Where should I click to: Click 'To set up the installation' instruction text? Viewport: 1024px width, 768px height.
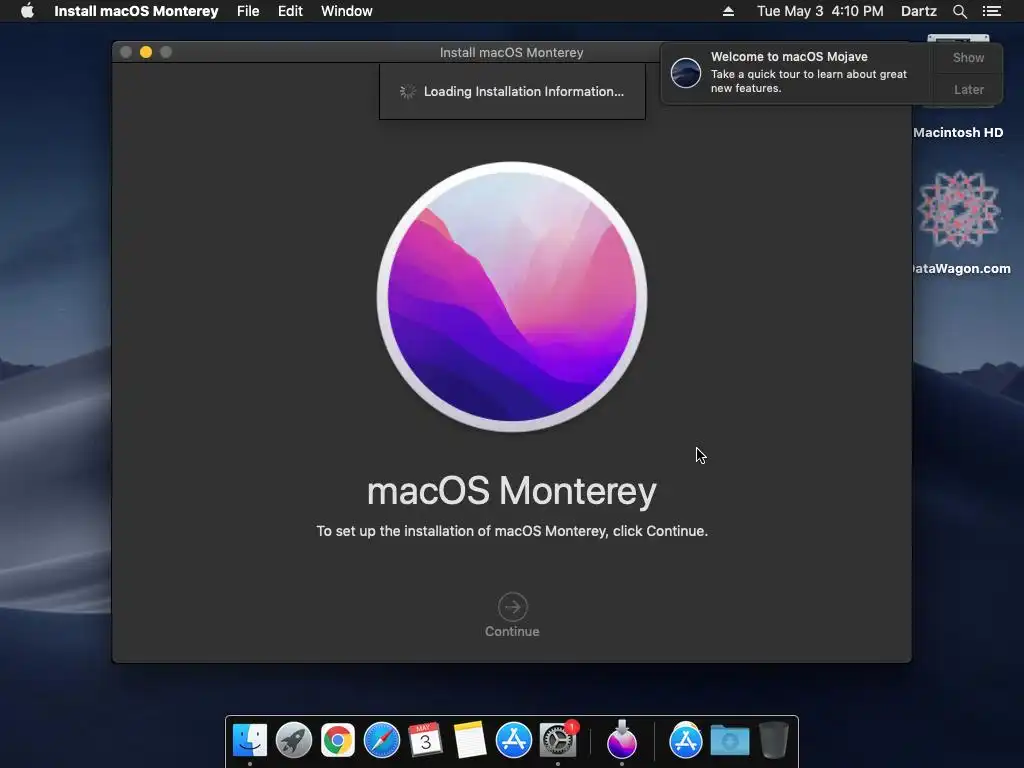(x=512, y=531)
